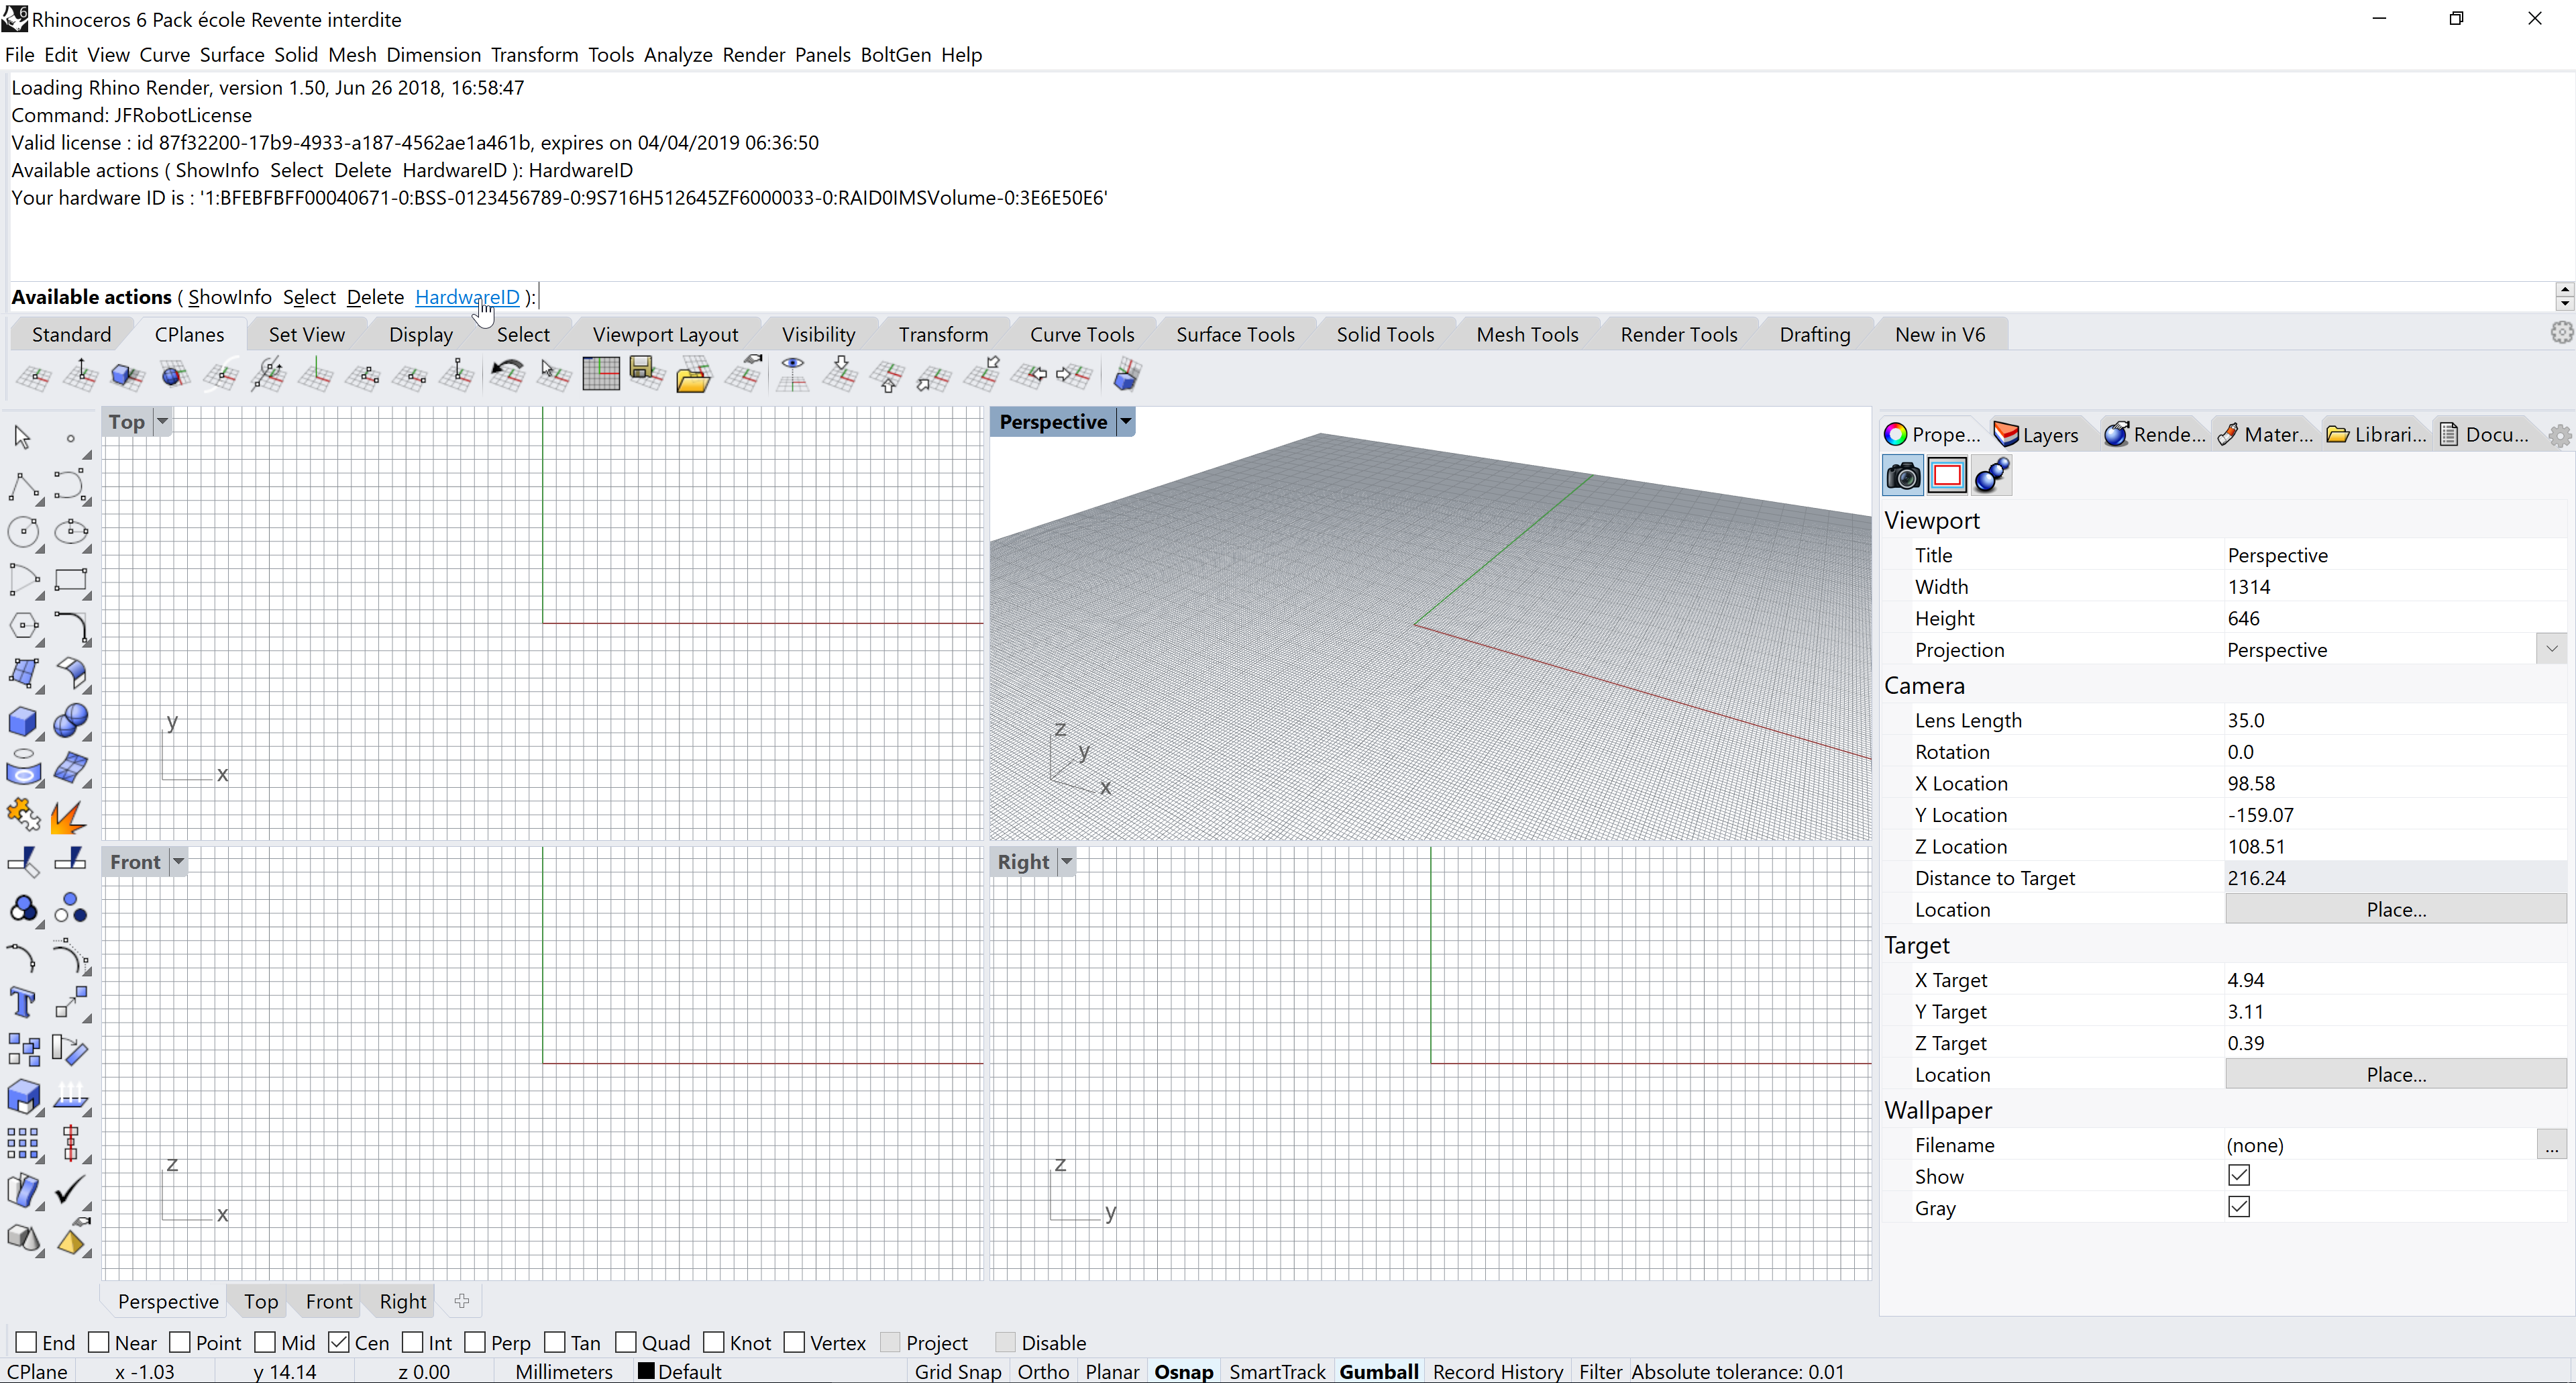
Task: Select the Boolean union spheres tool
Action: click(x=71, y=721)
